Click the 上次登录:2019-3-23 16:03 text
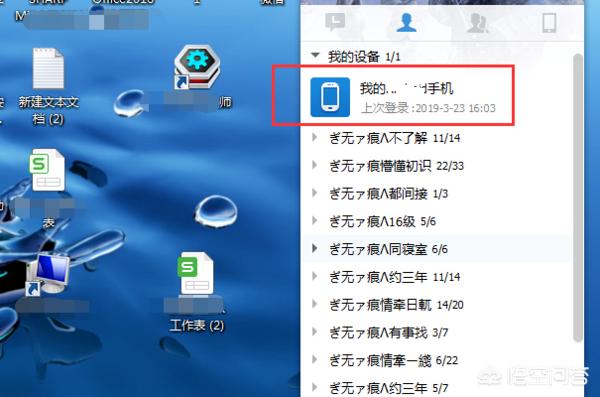600x397 pixels. [x=428, y=108]
